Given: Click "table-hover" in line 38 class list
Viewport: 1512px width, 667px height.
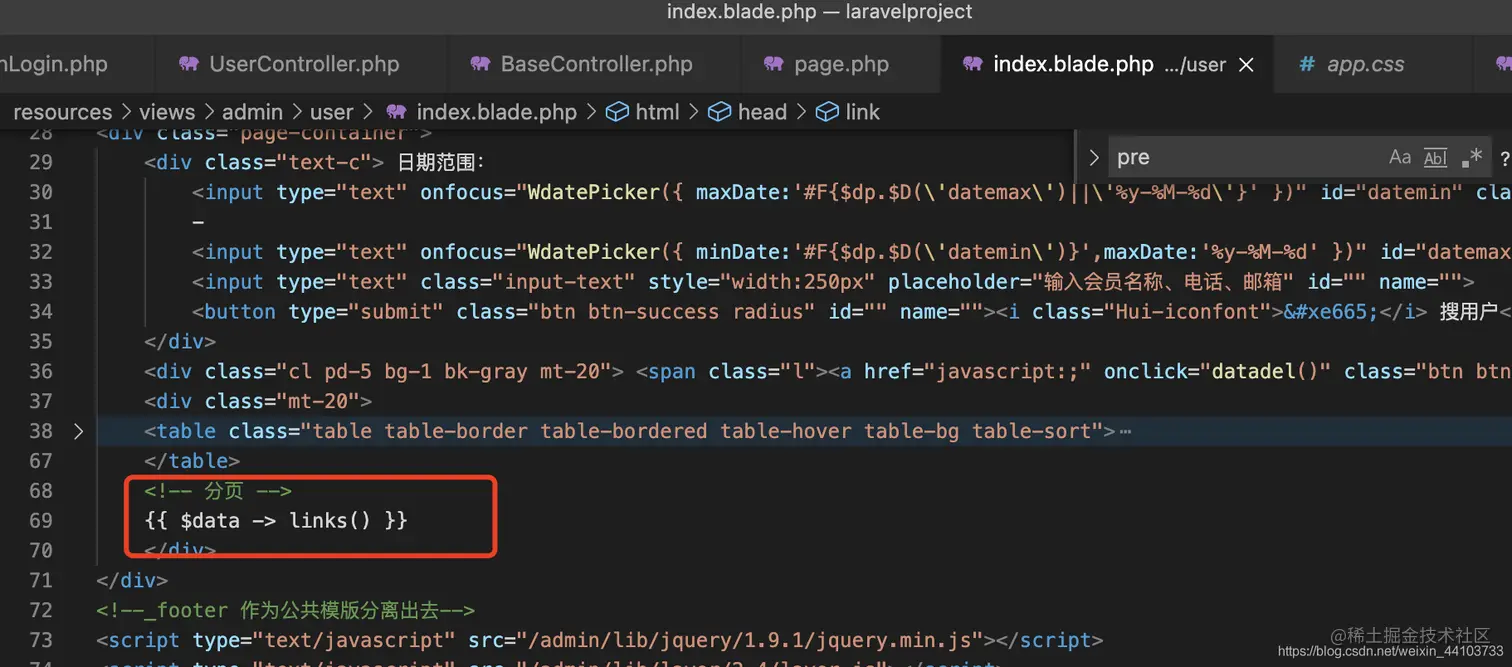Looking at the screenshot, I should [786, 431].
